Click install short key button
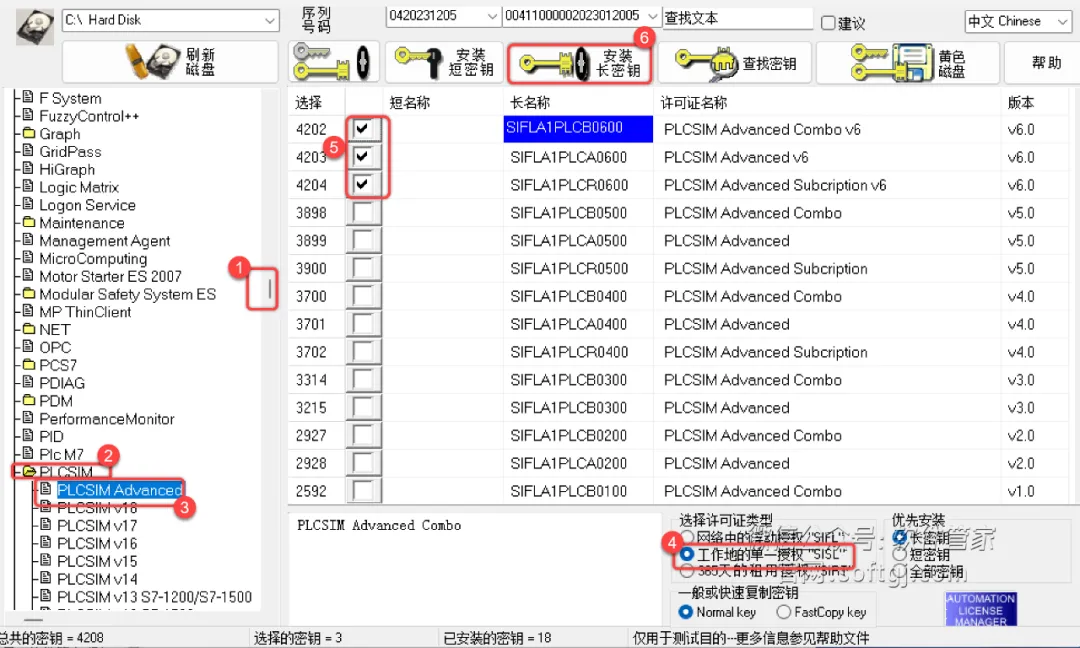Viewport: 1080px width, 648px height. coord(444,62)
